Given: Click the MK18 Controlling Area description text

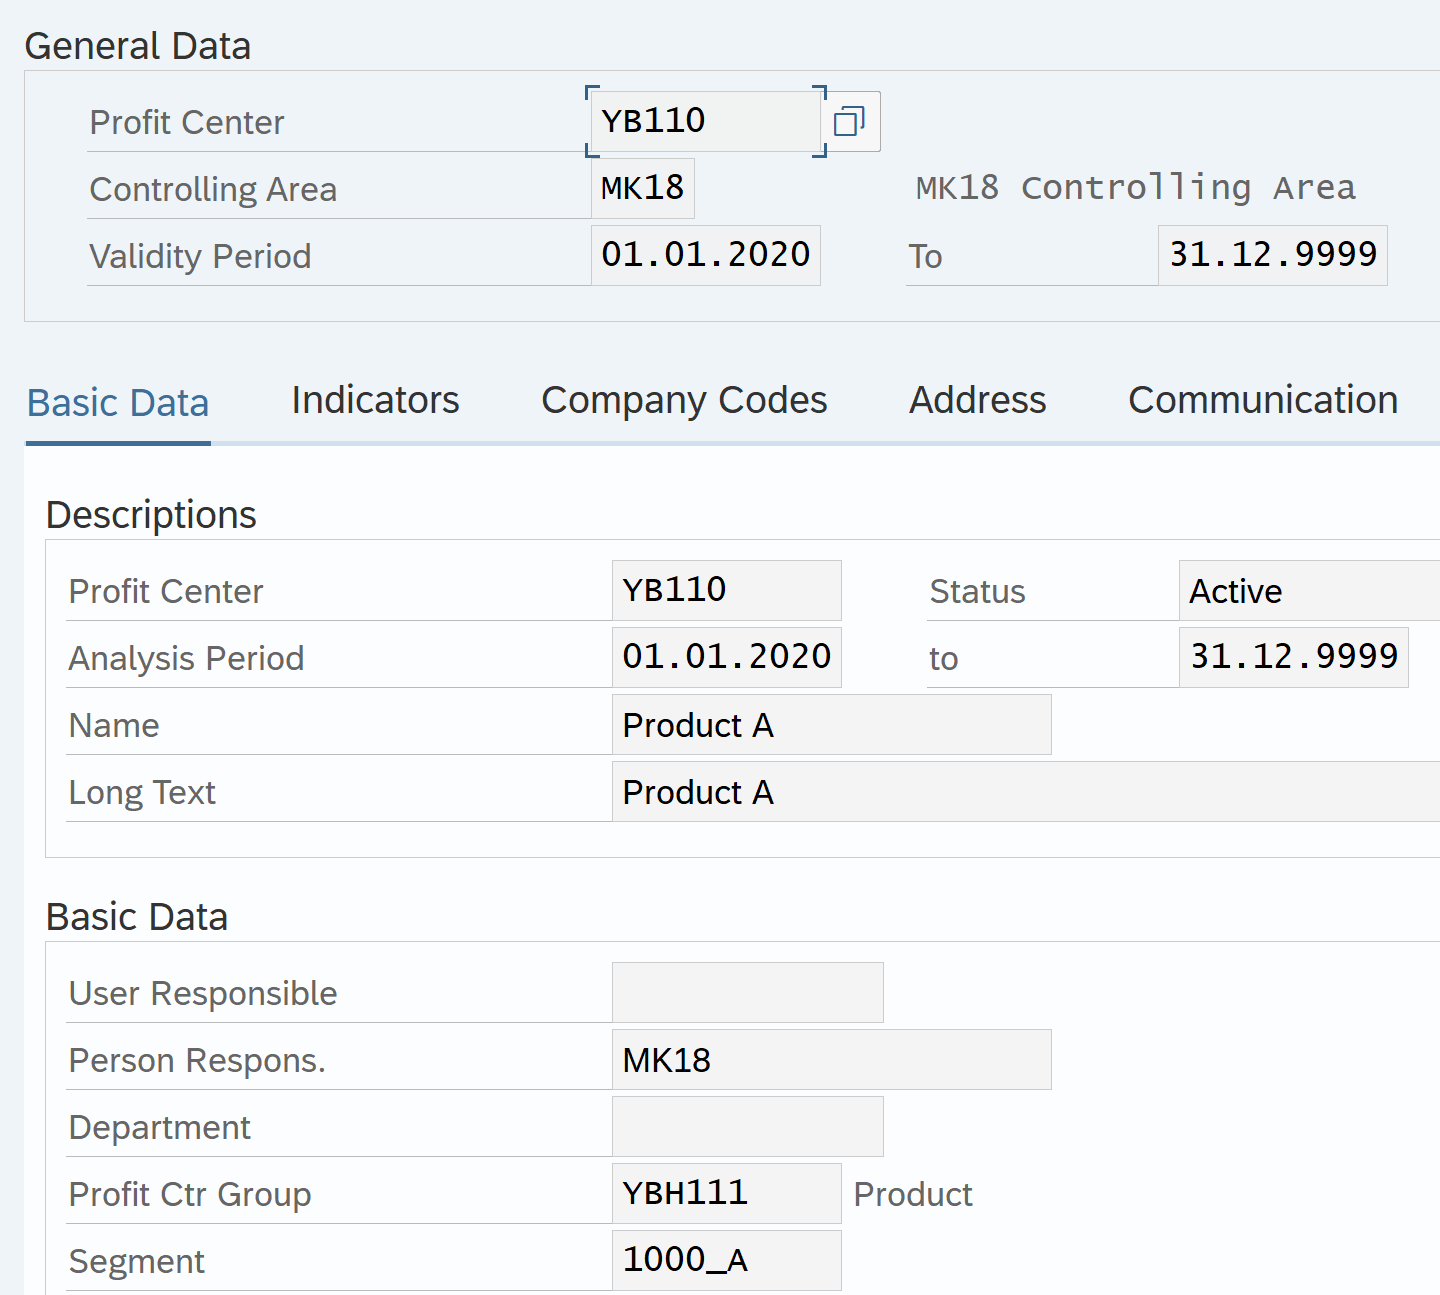Looking at the screenshot, I should [1136, 188].
